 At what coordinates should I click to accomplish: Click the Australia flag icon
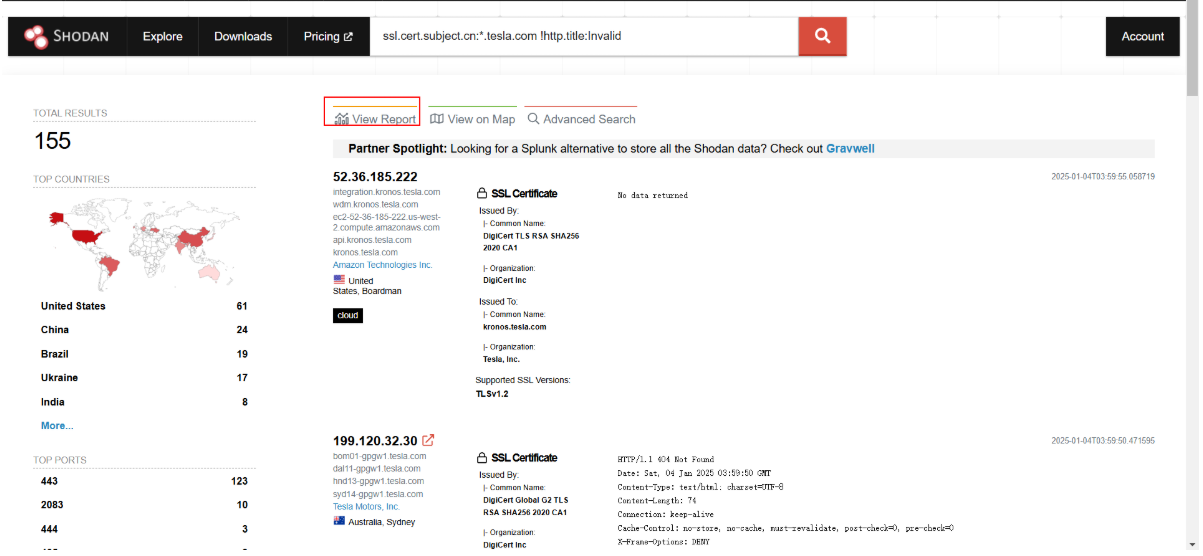339,522
